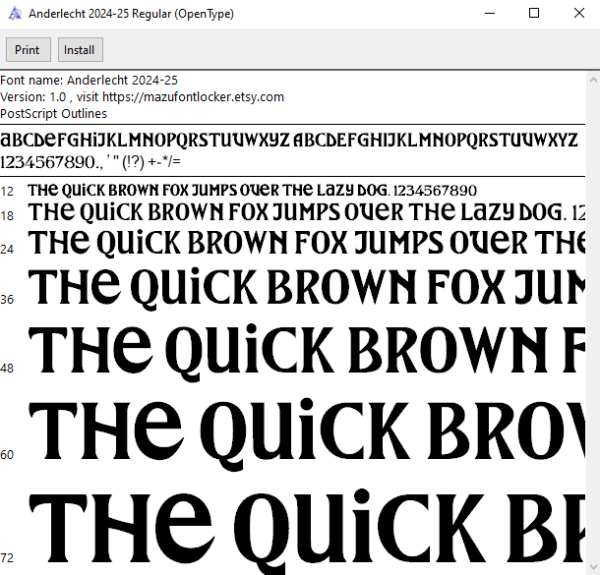The width and height of the screenshot is (600, 575).
Task: Click the size label 12
Action: point(7,191)
